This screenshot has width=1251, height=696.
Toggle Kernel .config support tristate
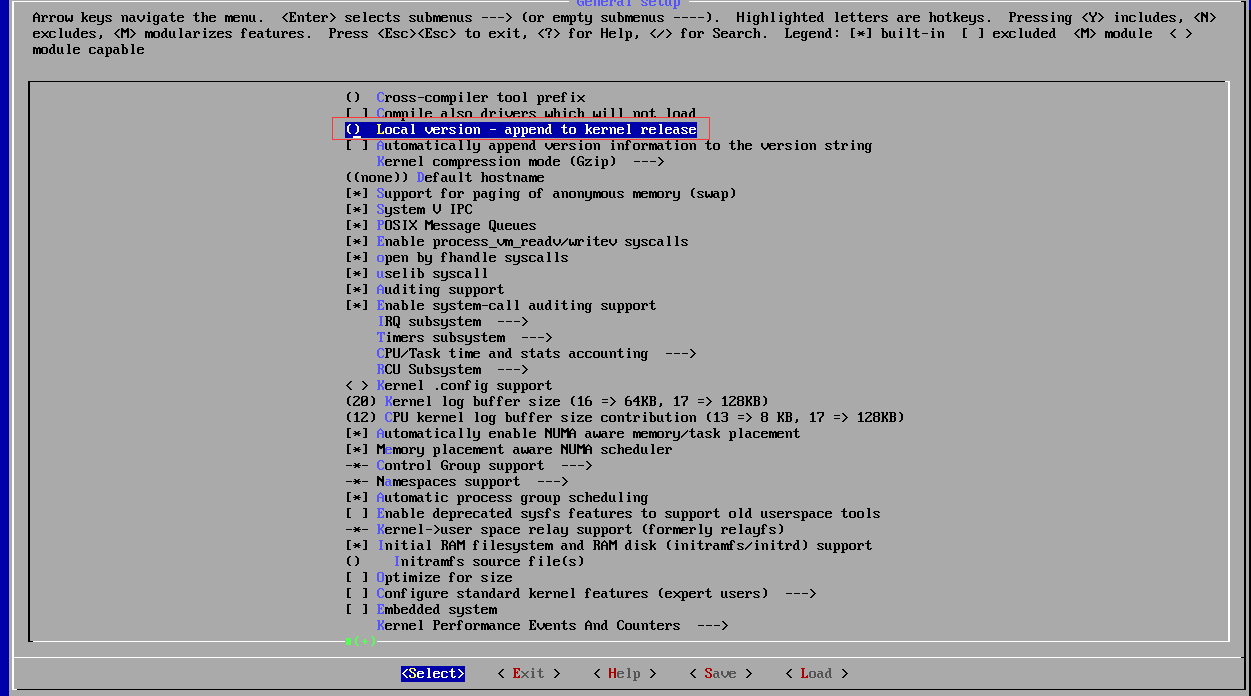(357, 386)
